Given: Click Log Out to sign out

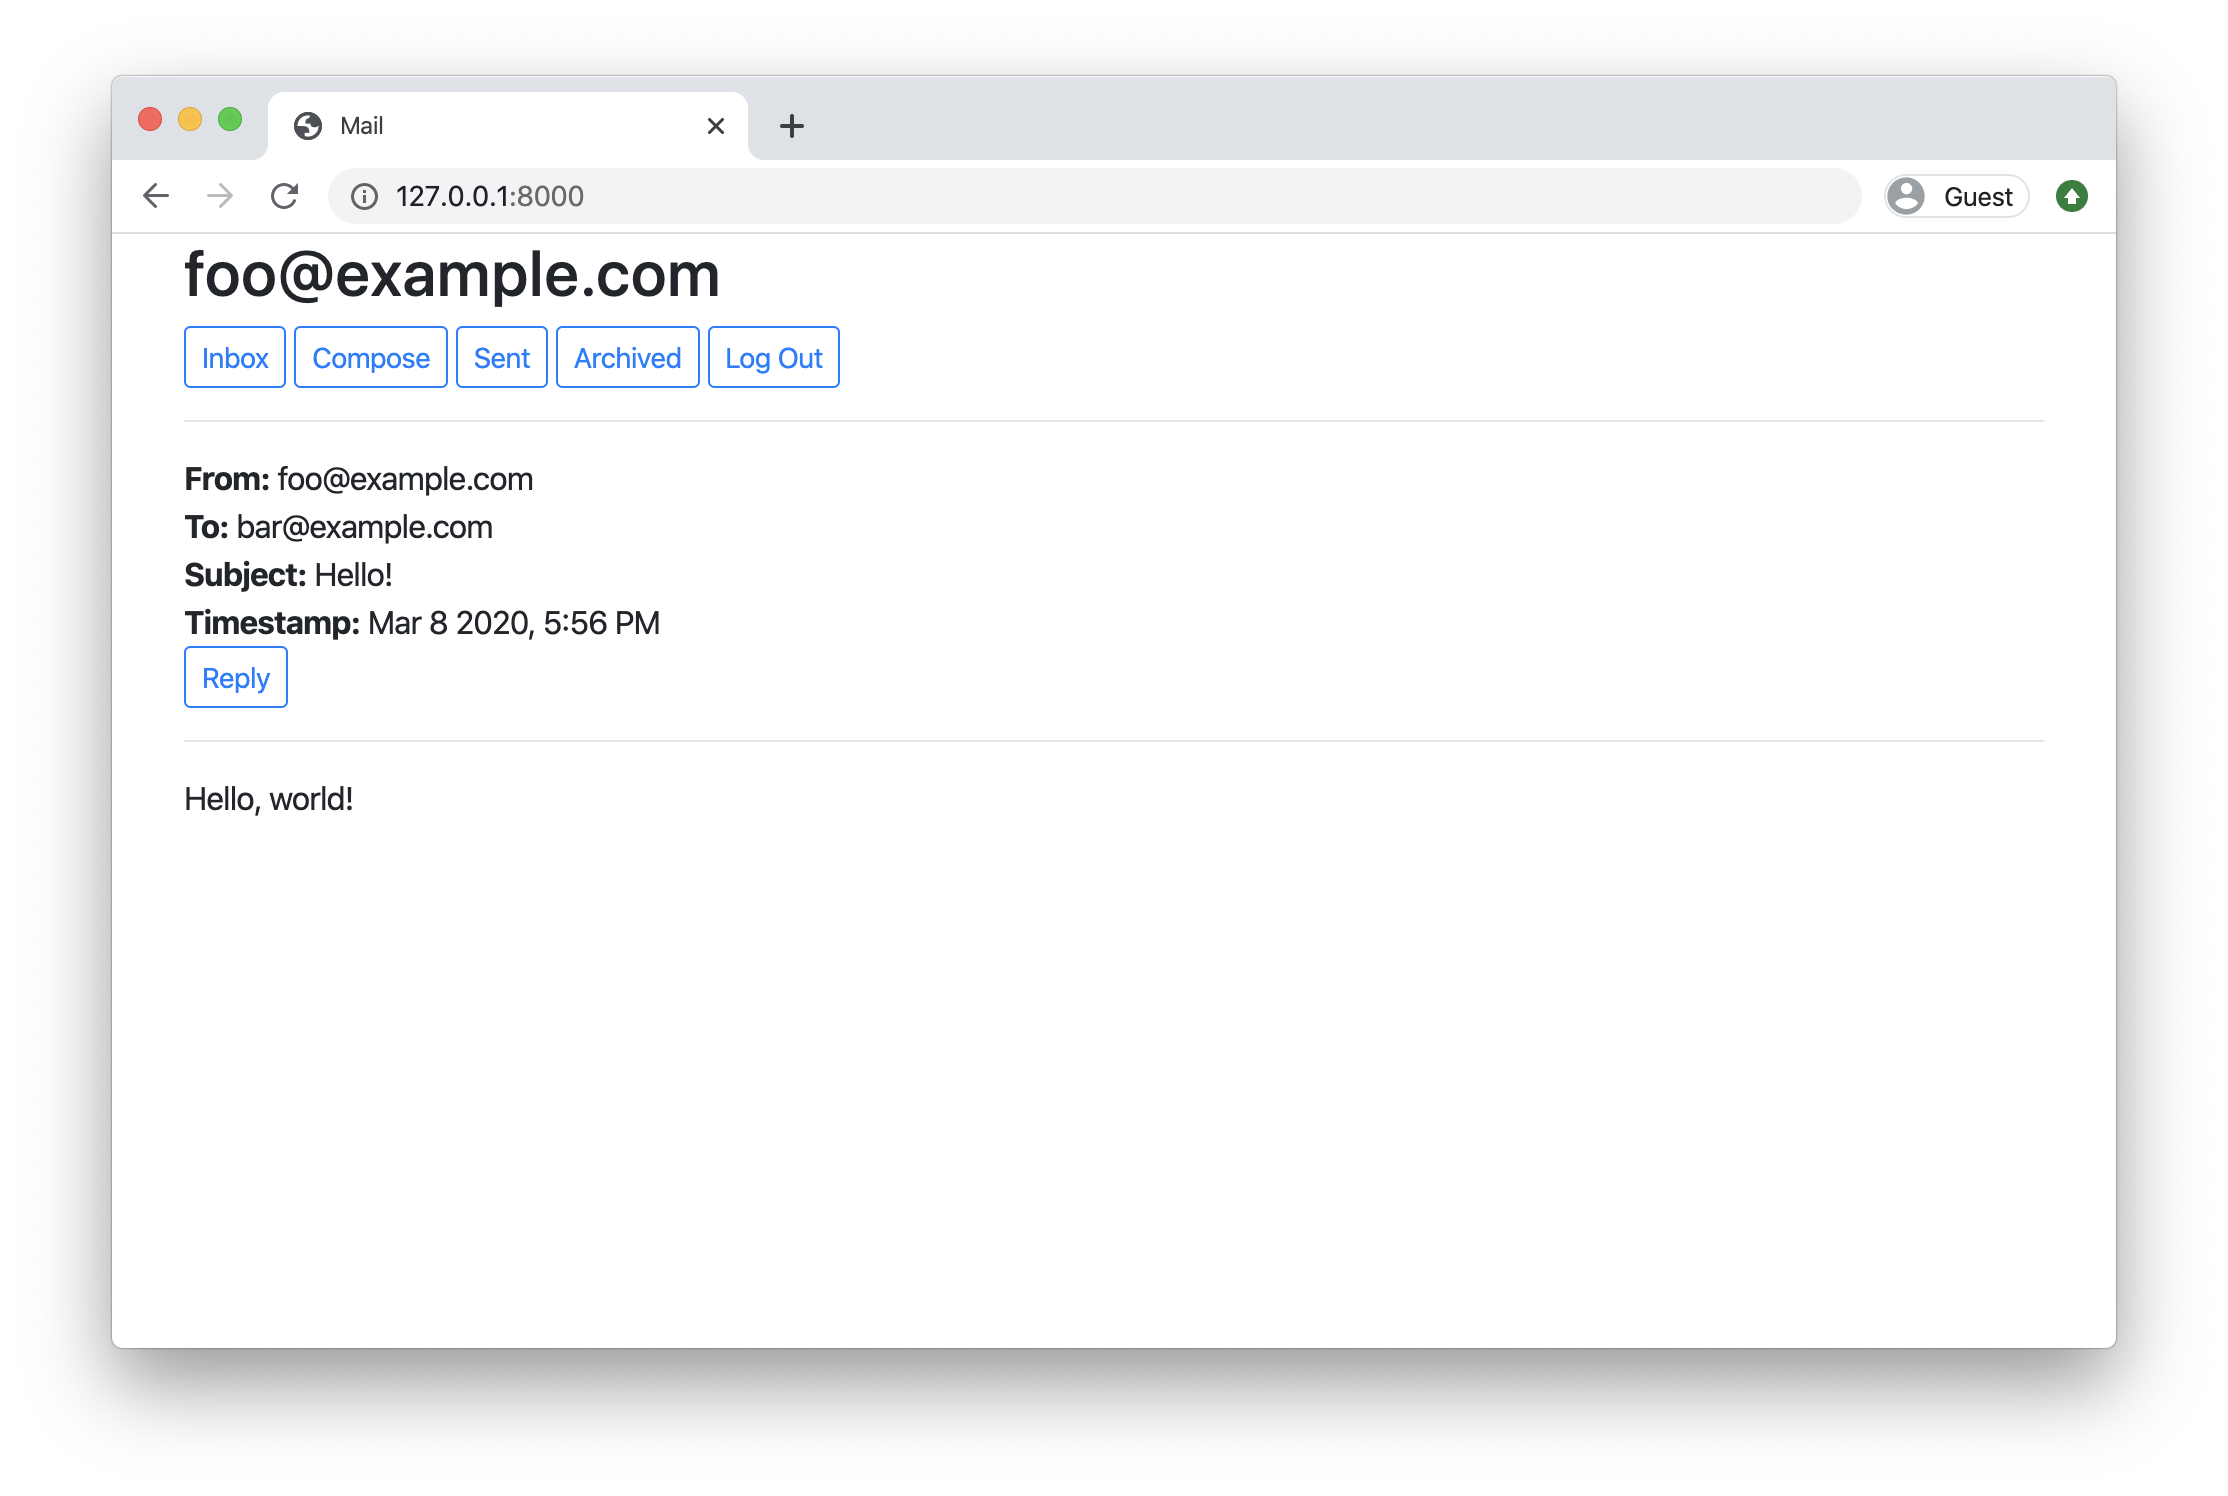Looking at the screenshot, I should (773, 357).
